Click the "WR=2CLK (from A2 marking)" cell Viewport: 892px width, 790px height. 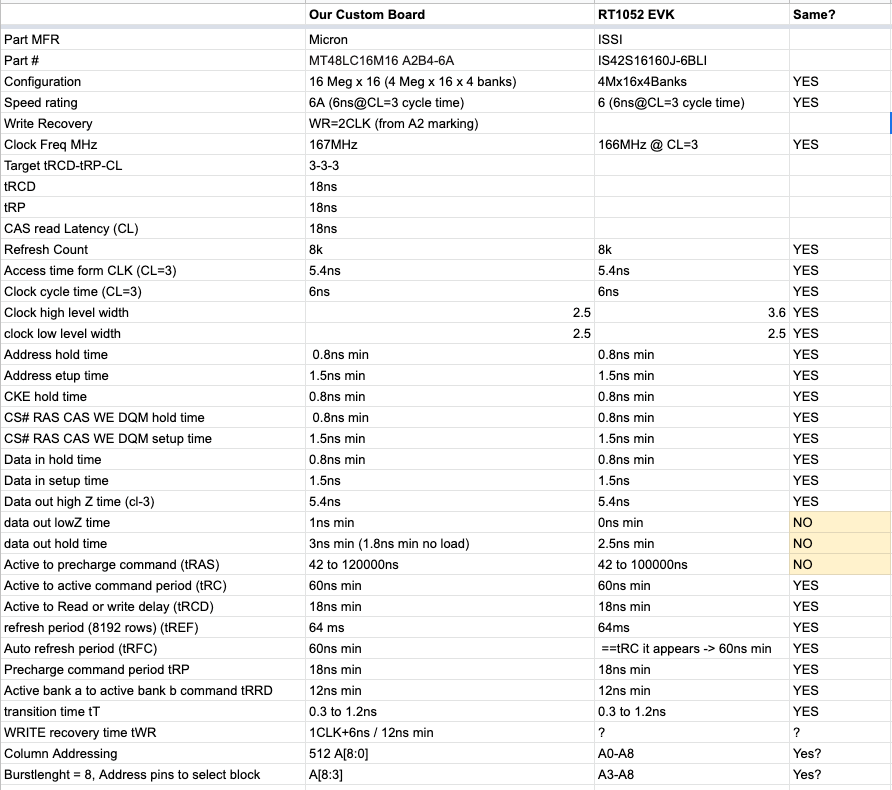[x=394, y=124]
